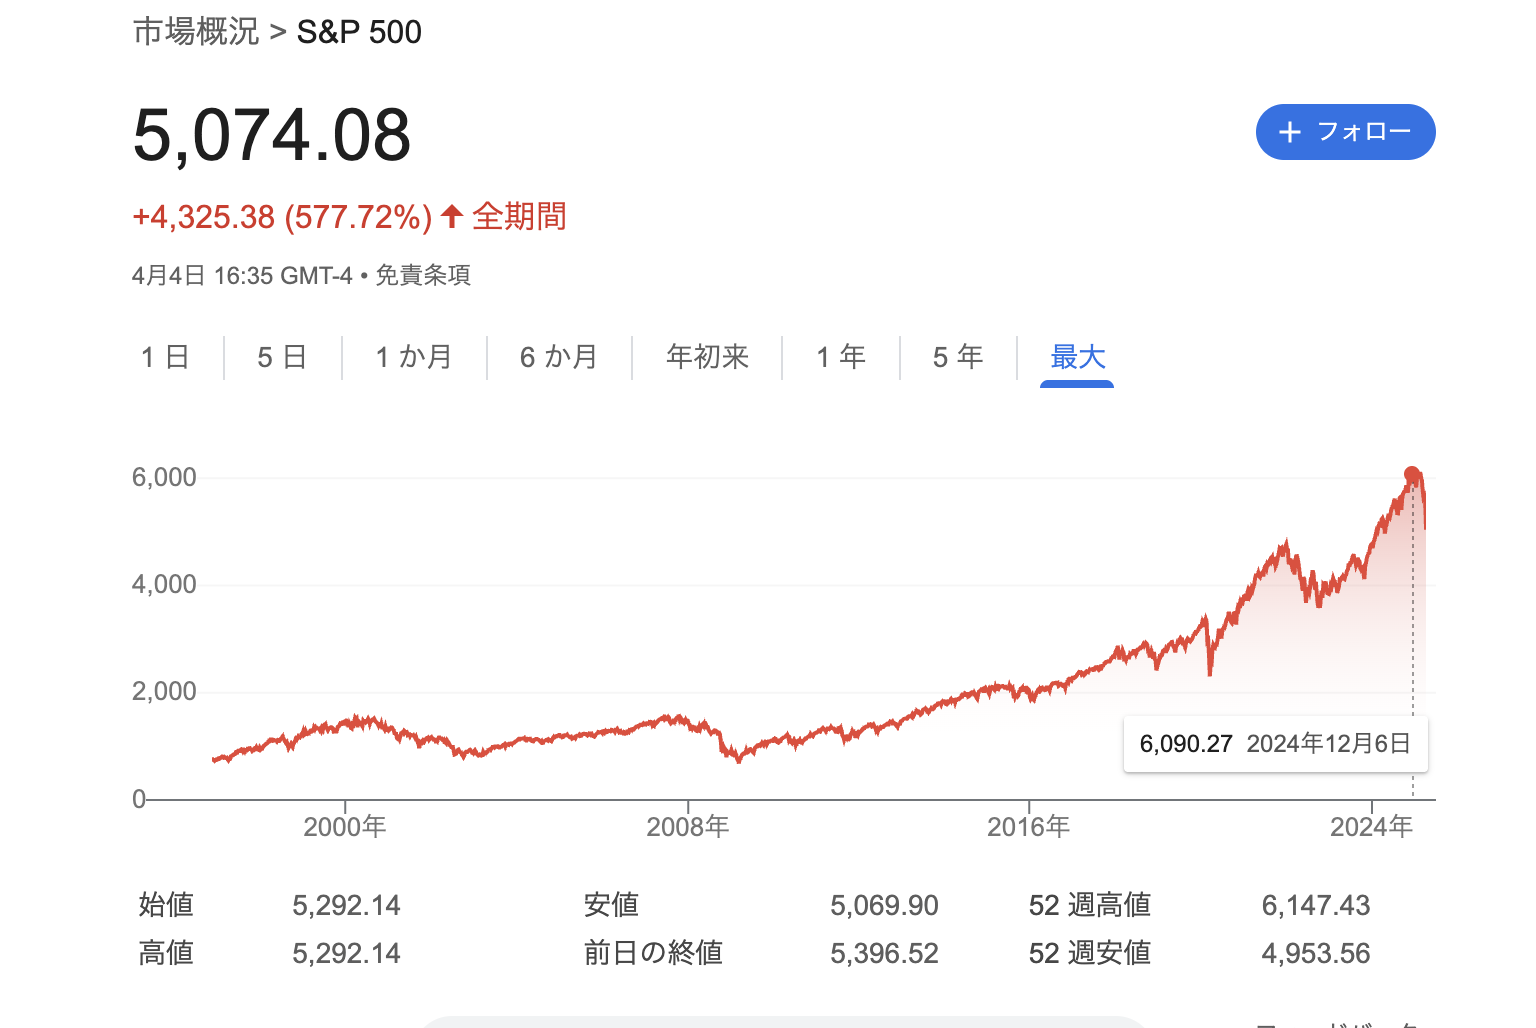The image size is (1536, 1028).
Task: Select the 最大 maximum range tab
Action: point(1077,357)
